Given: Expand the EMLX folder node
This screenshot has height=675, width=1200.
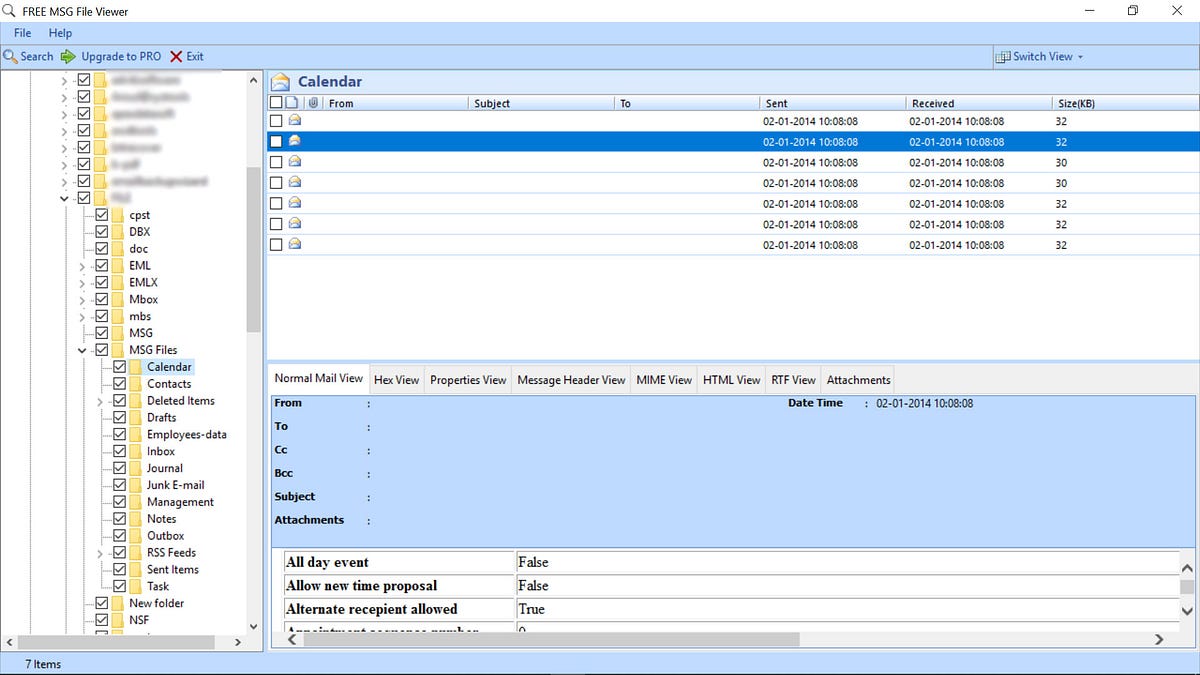Looking at the screenshot, I should [x=82, y=283].
